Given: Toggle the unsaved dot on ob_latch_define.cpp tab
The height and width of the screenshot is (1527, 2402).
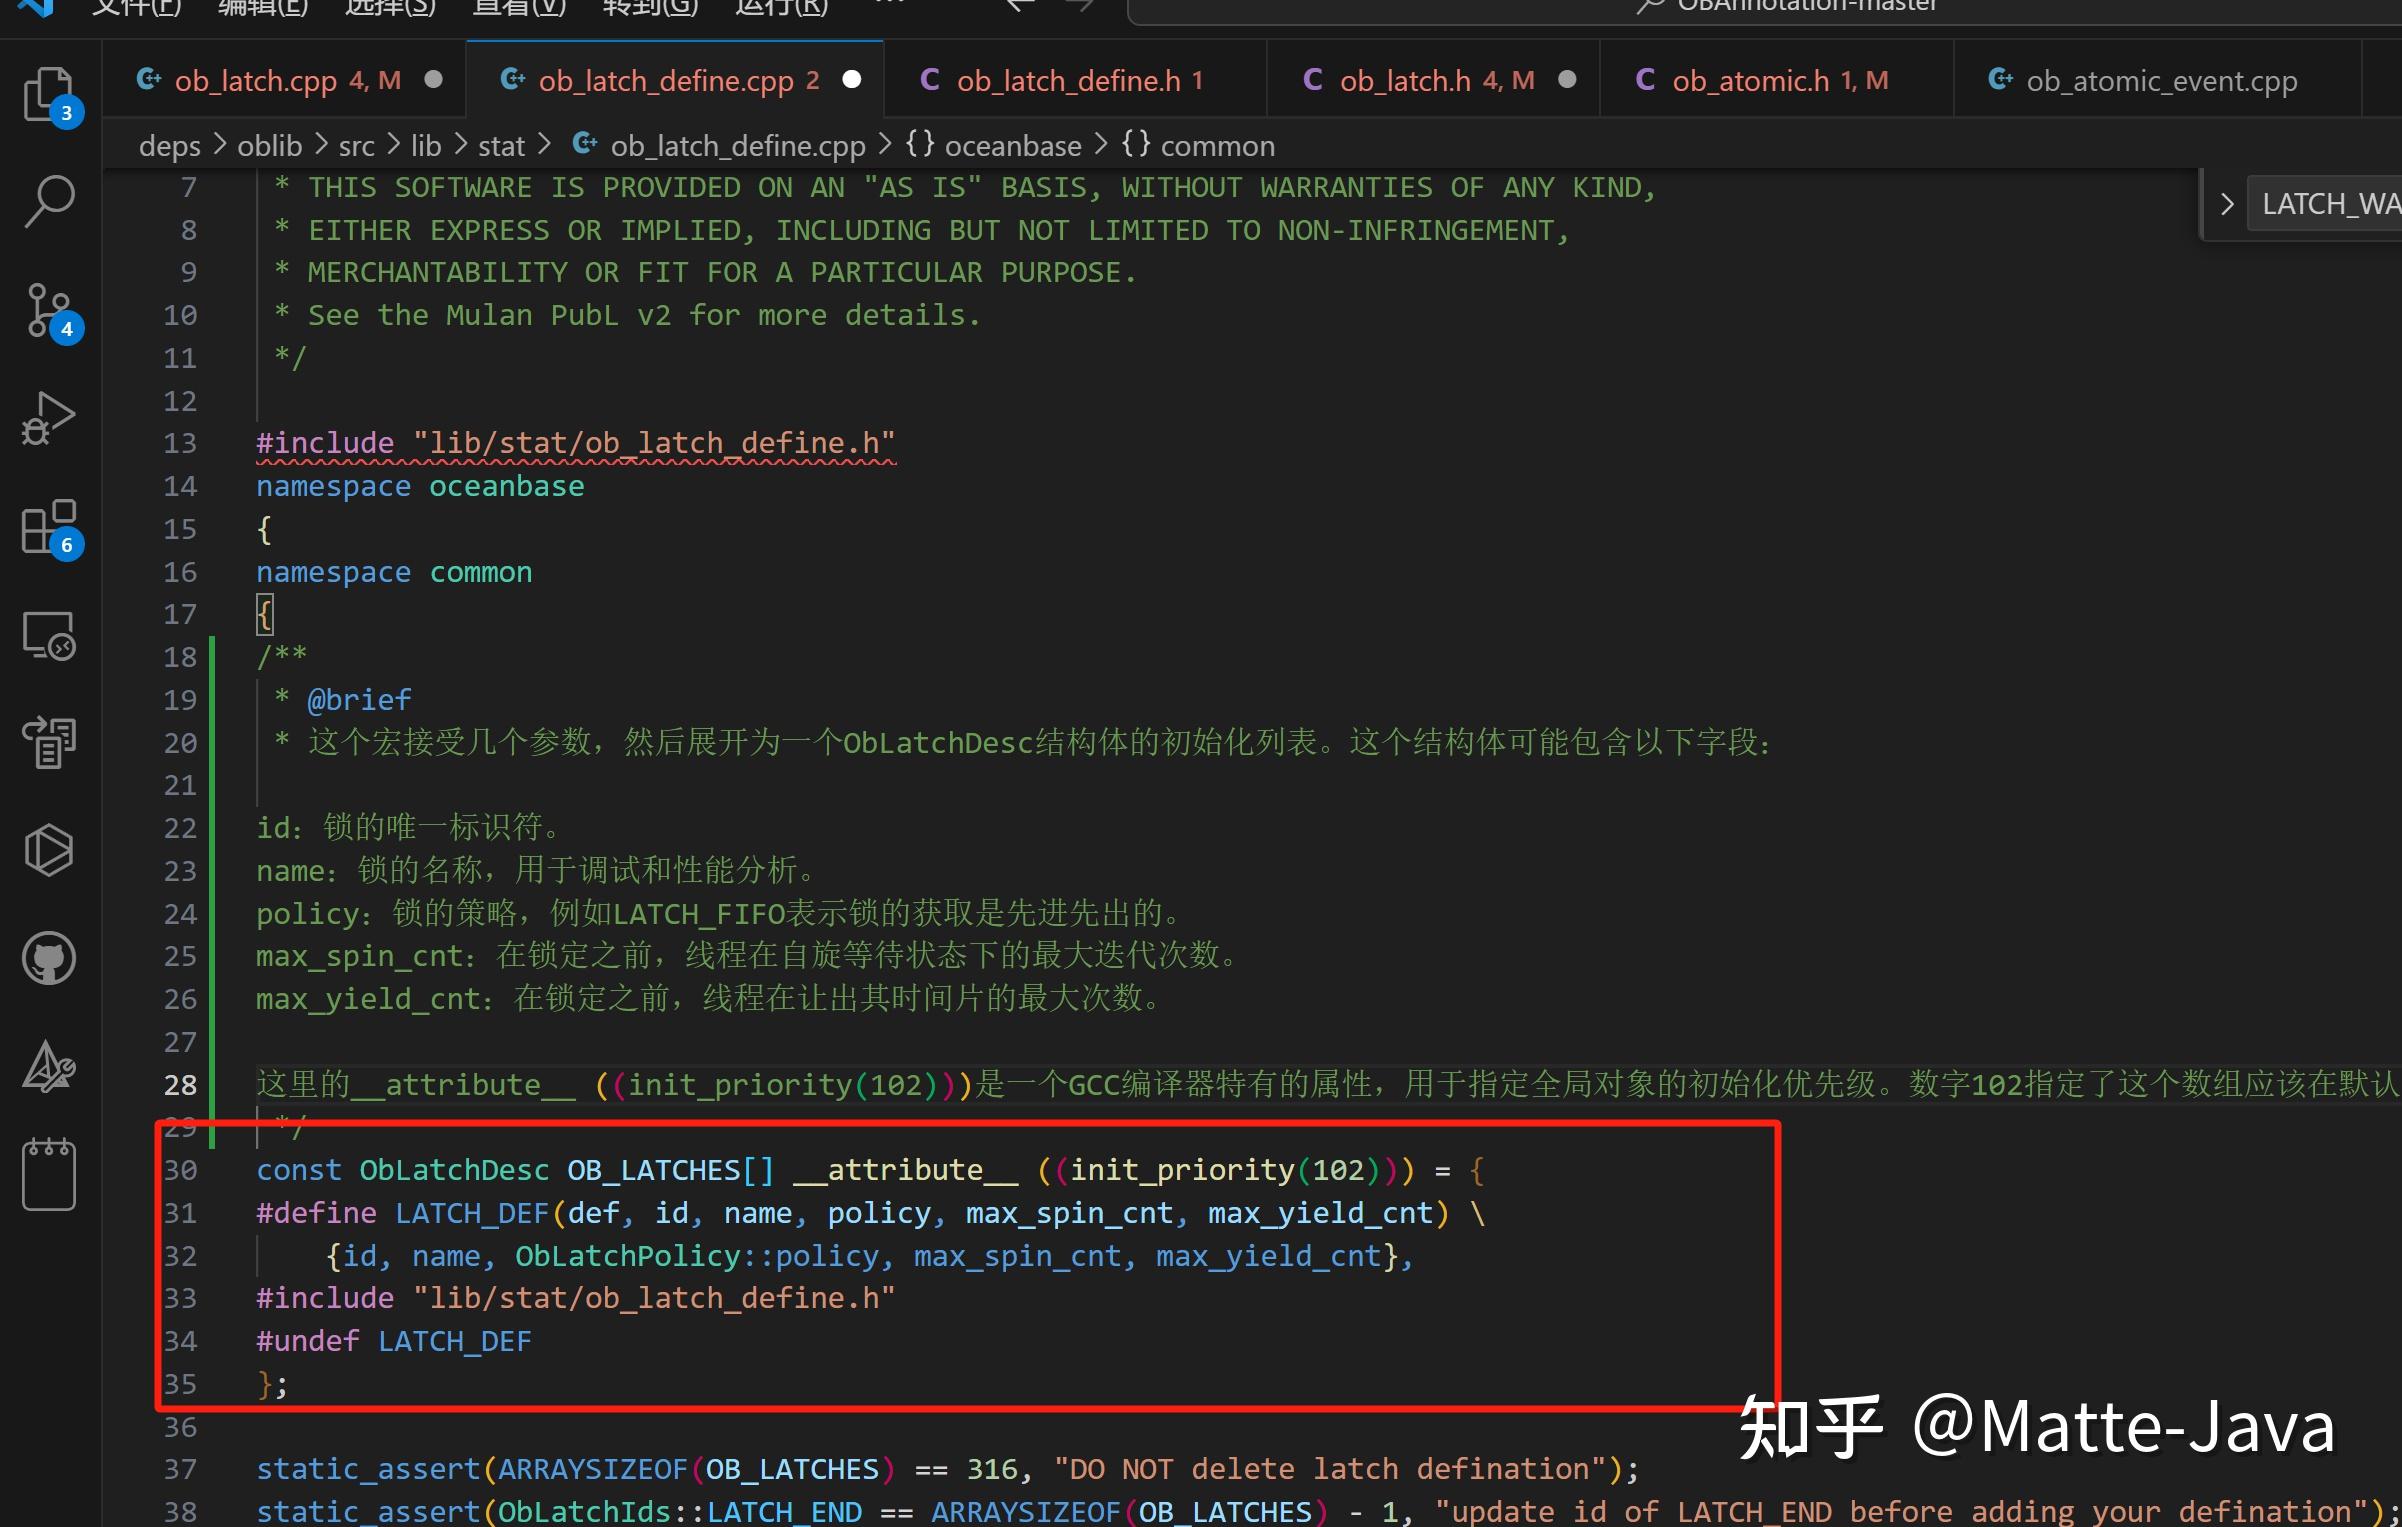Looking at the screenshot, I should pyautogui.click(x=851, y=80).
